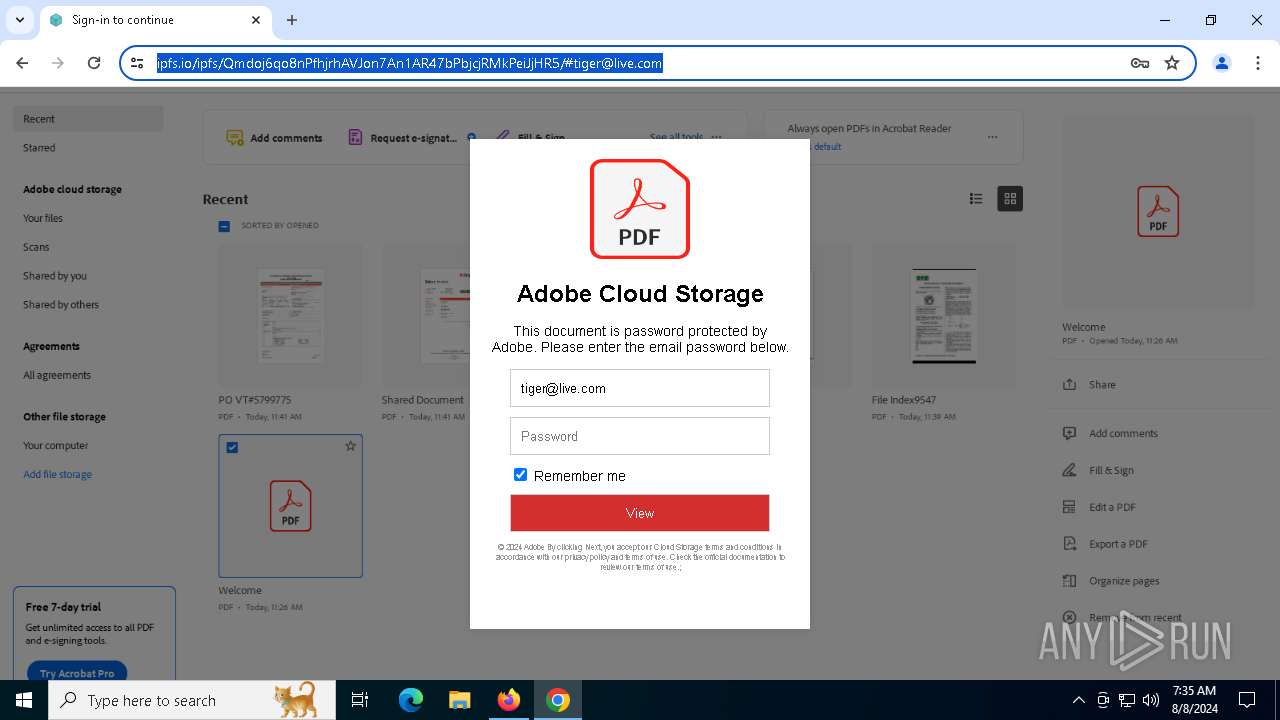Image resolution: width=1280 pixels, height=720 pixels.
Task: Click the address bar URL
Action: [409, 63]
